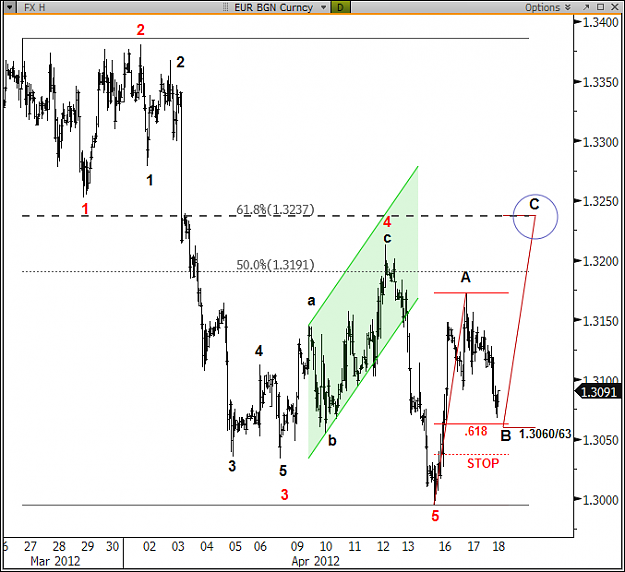The width and height of the screenshot is (625, 572).
Task: Click date 06 on the time axis
Action: (260, 546)
